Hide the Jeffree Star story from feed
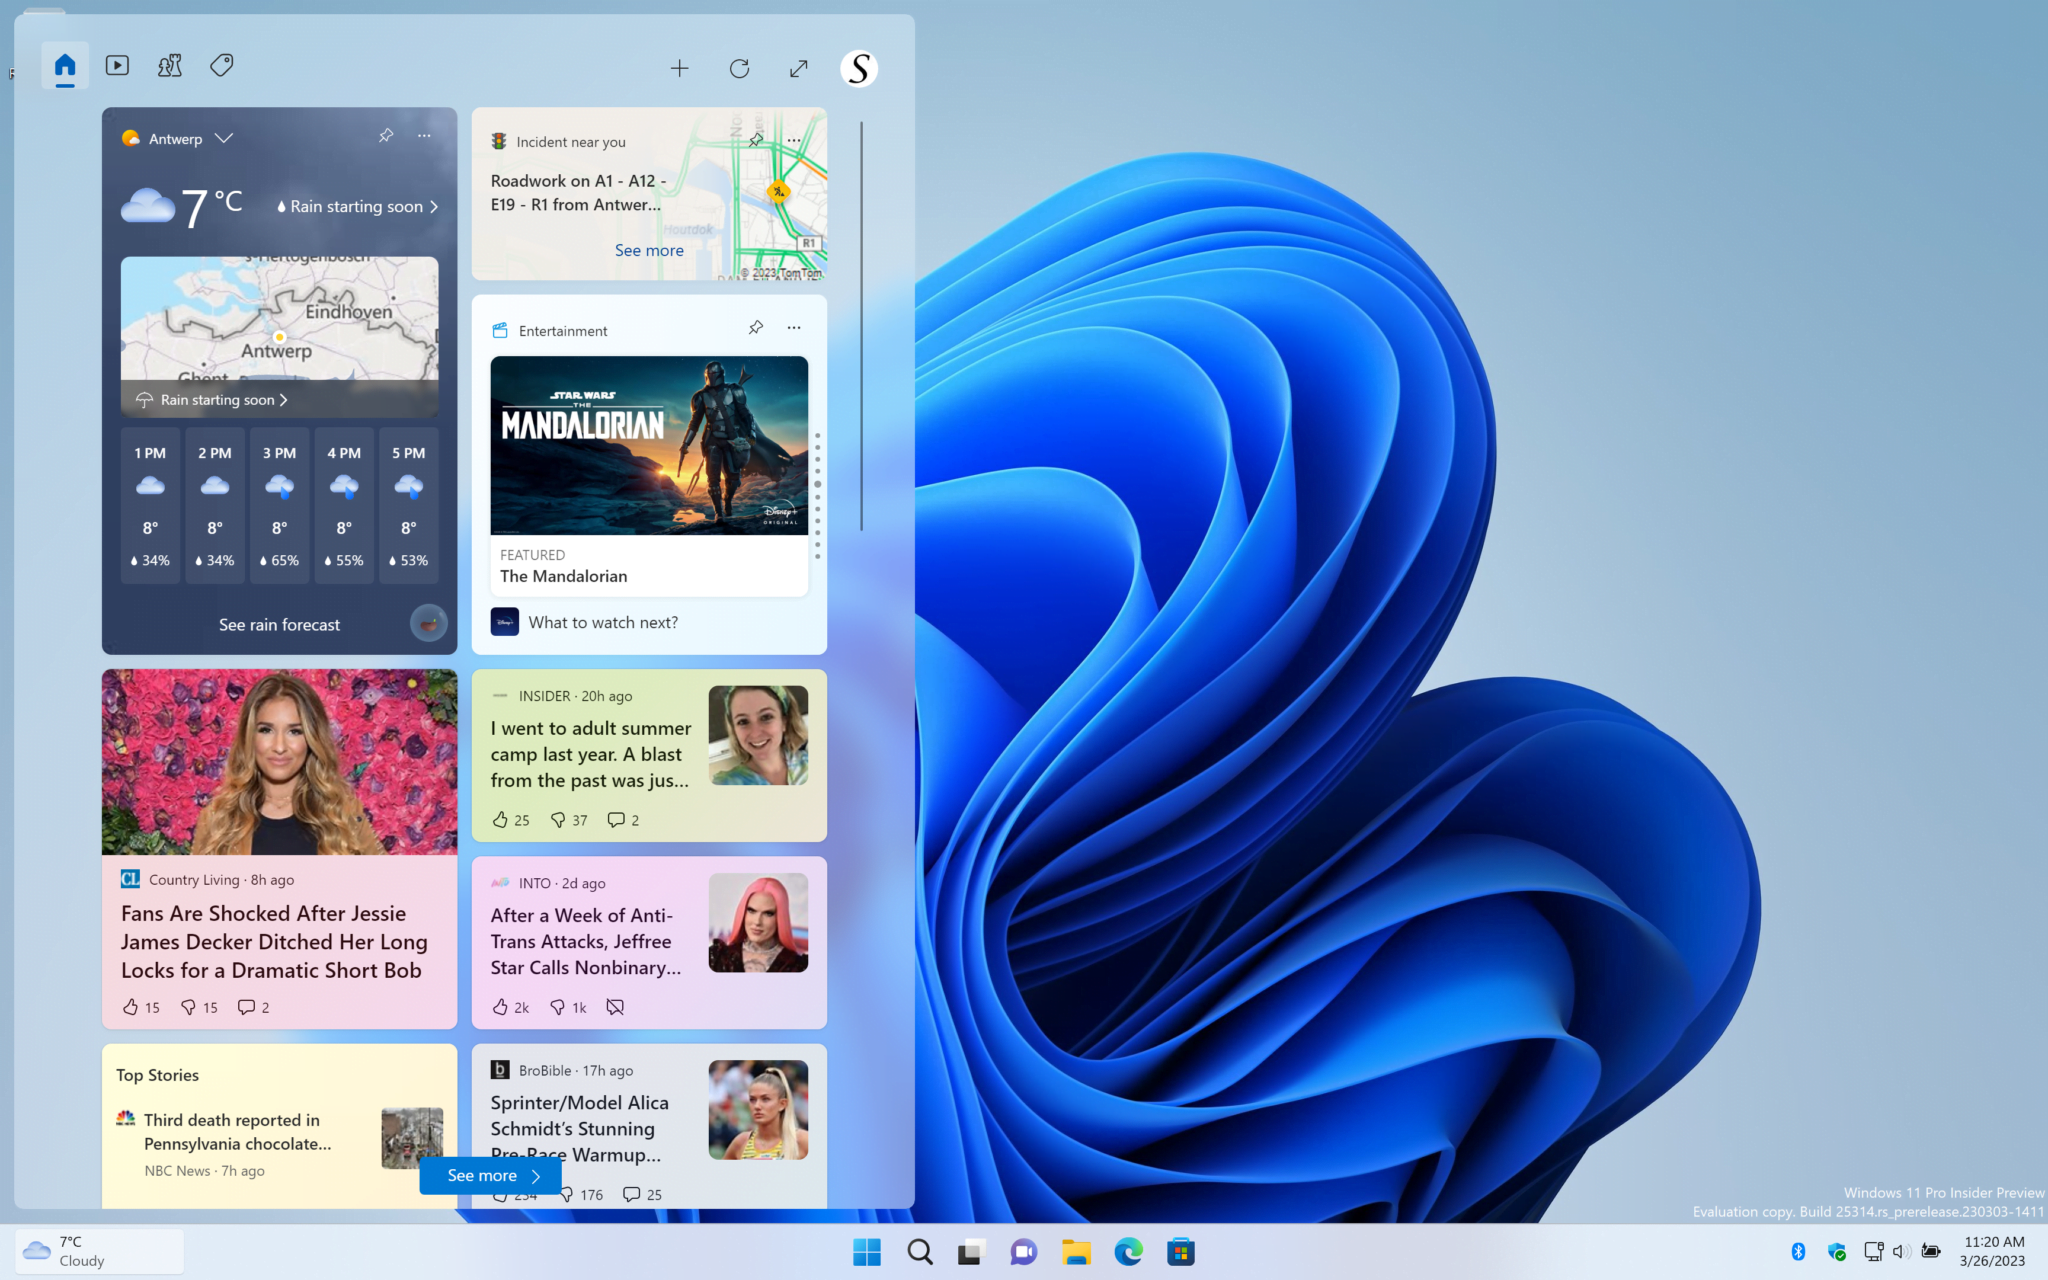This screenshot has width=2048, height=1280. point(614,1007)
